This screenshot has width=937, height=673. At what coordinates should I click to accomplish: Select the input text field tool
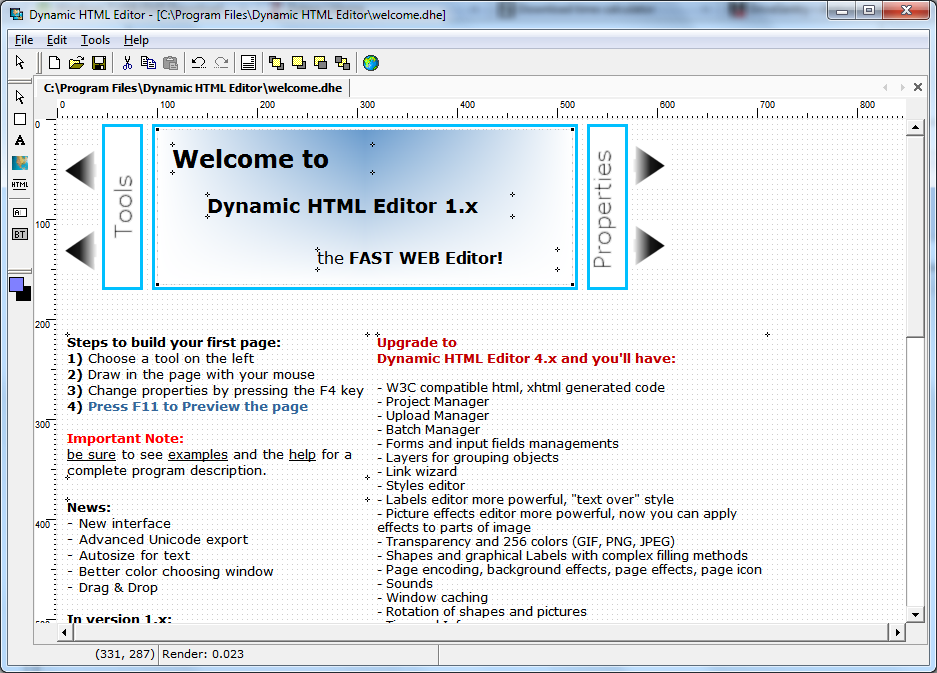[20, 212]
